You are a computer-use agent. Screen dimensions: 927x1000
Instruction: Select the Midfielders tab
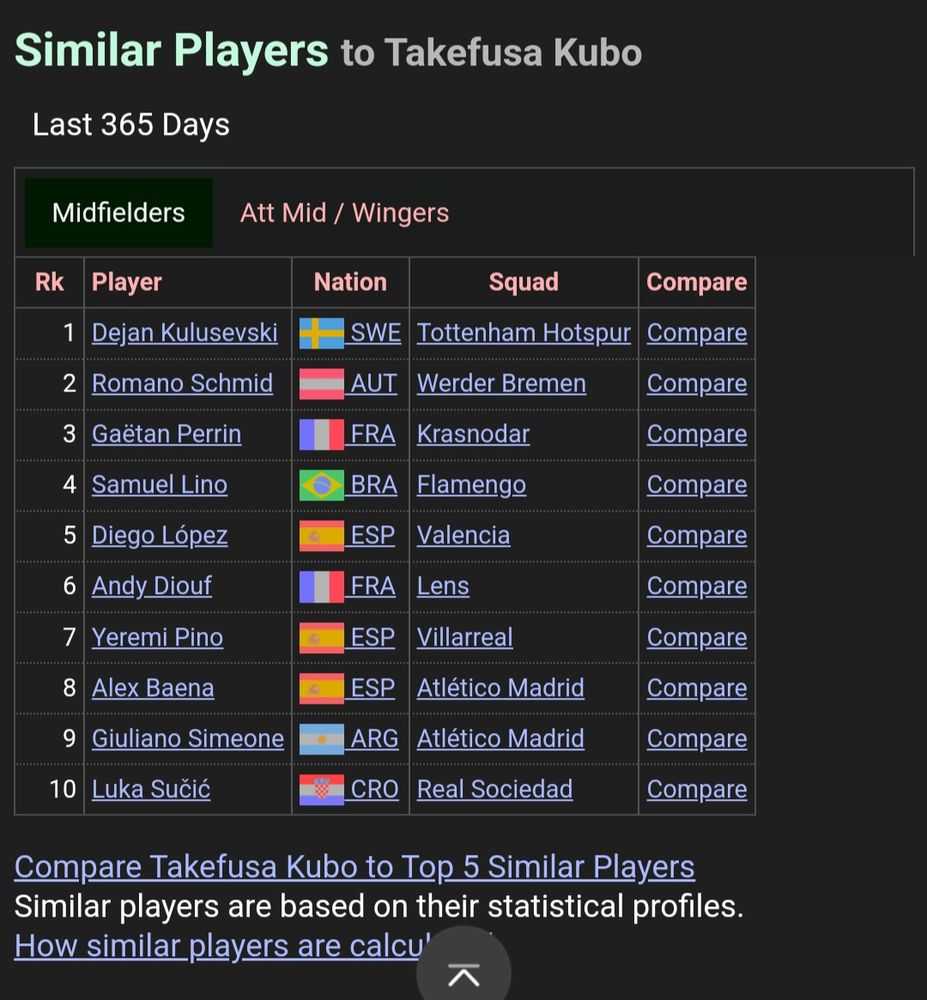(117, 213)
